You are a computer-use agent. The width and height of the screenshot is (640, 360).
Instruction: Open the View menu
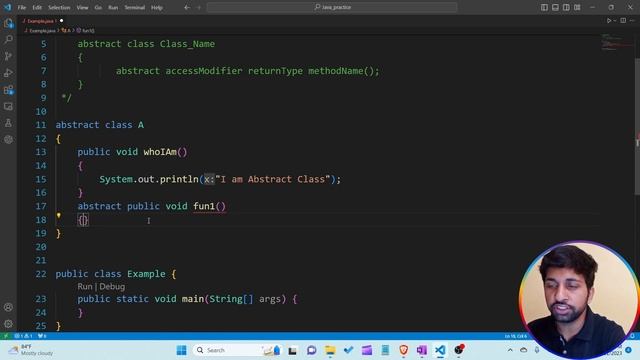point(82,7)
